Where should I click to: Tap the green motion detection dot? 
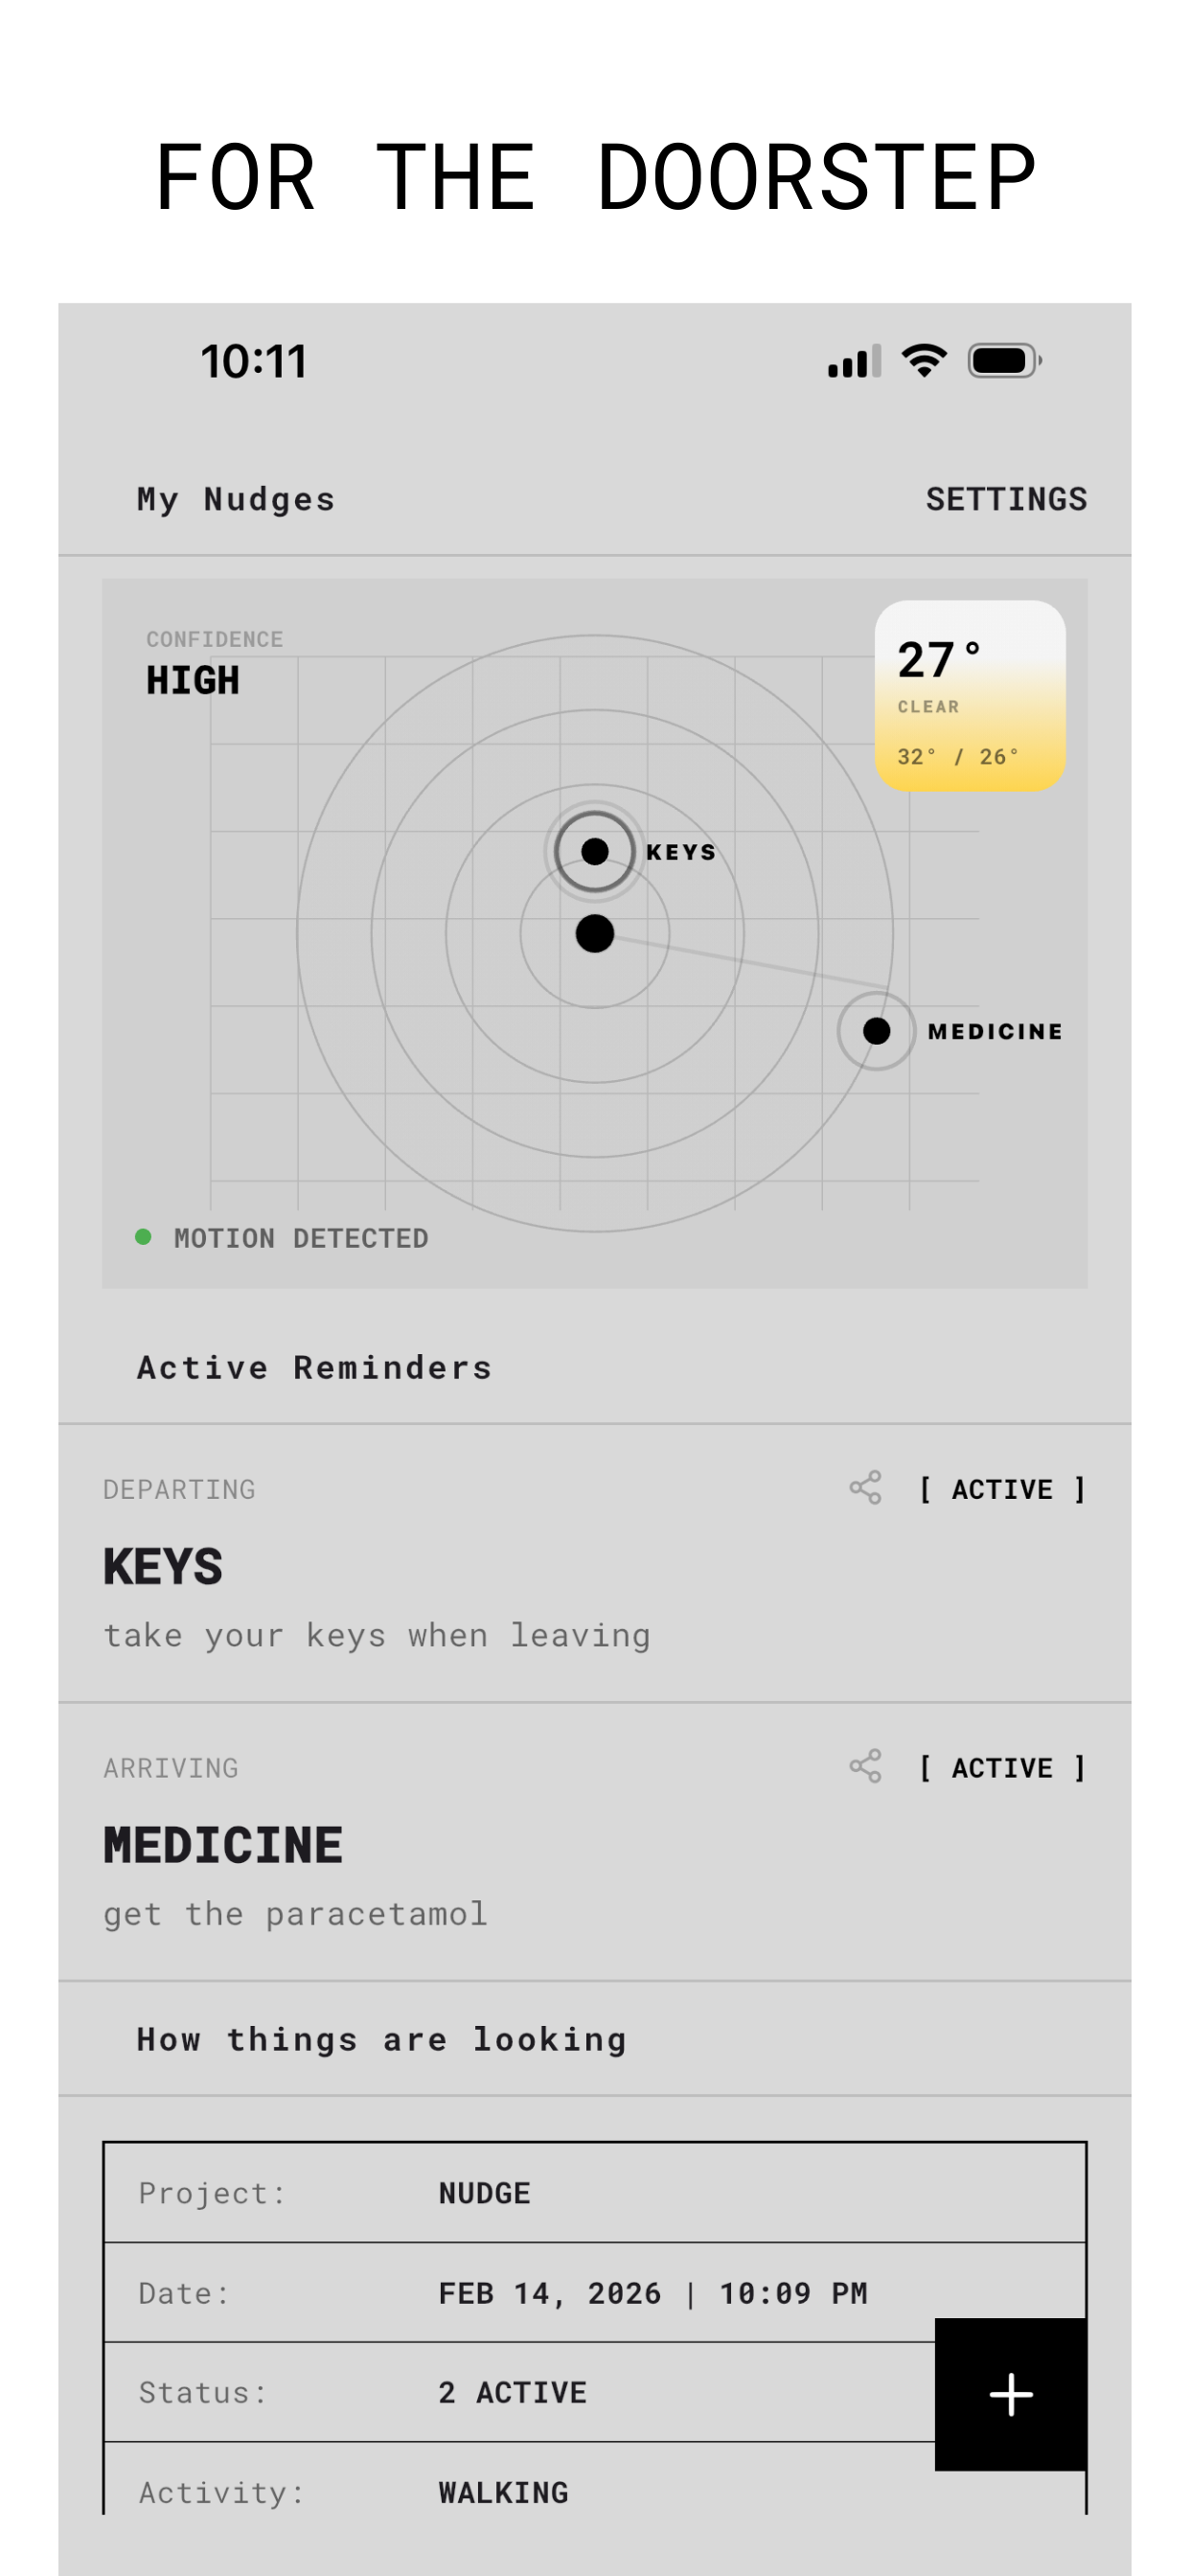(143, 1237)
